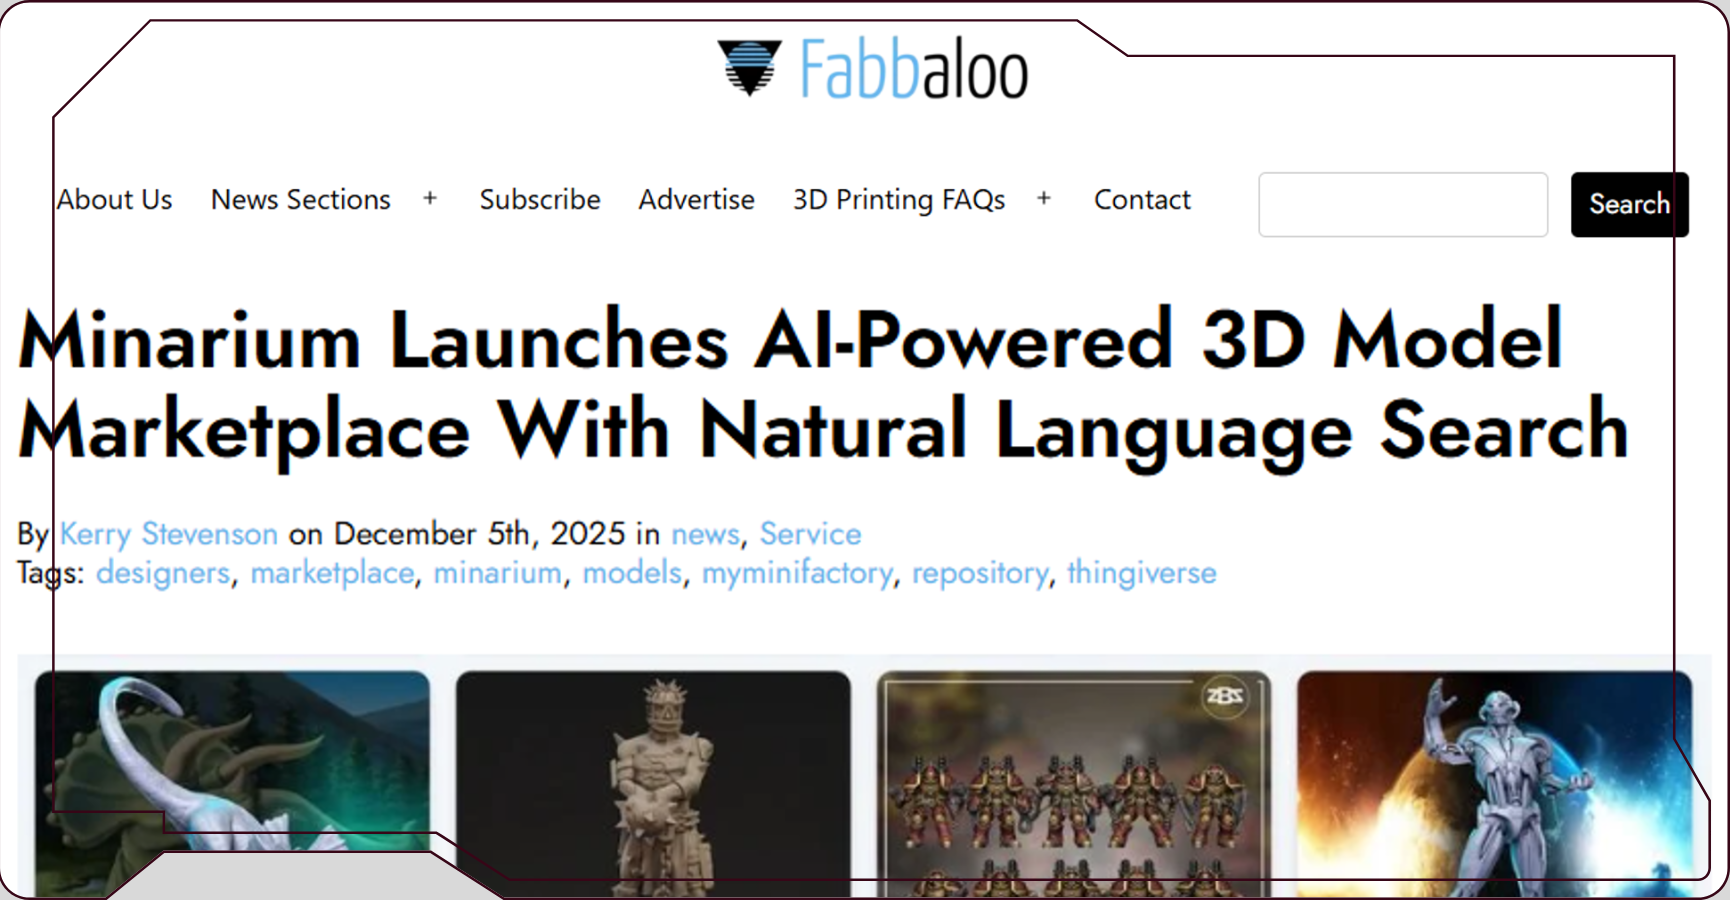View author Kerry Stevenson's profile

click(x=168, y=534)
